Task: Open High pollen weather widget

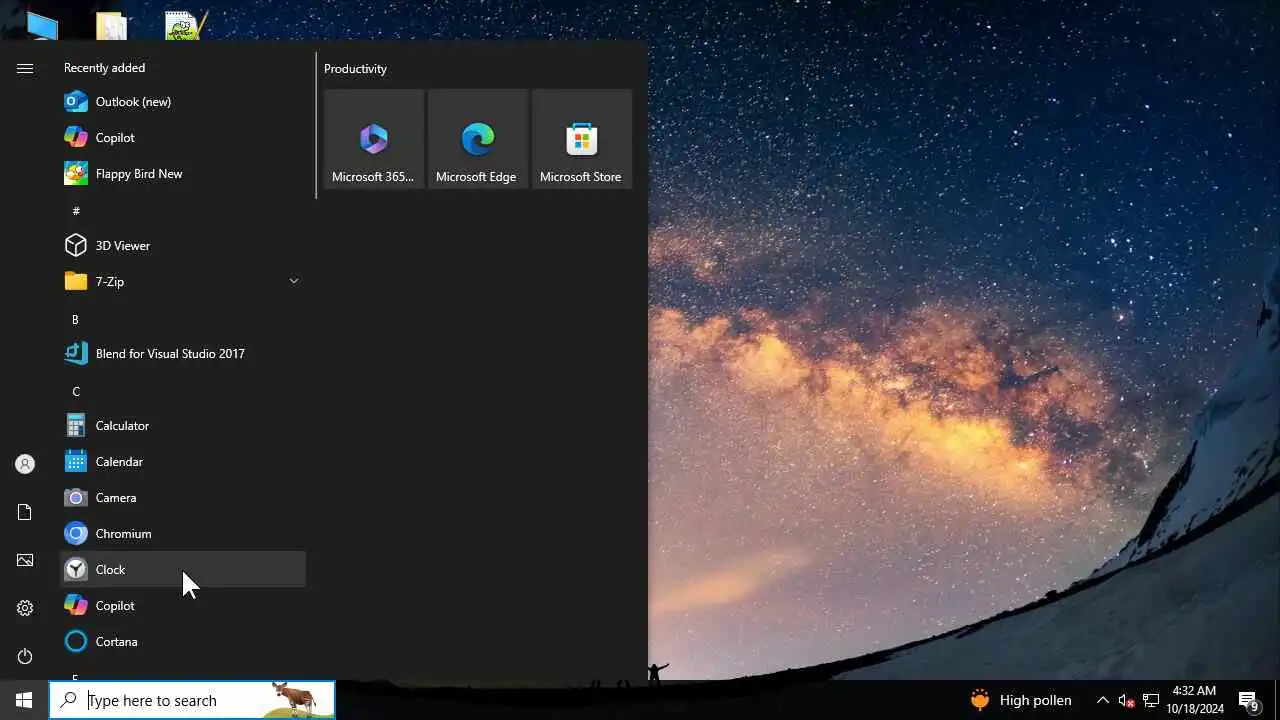Action: pos(1021,700)
